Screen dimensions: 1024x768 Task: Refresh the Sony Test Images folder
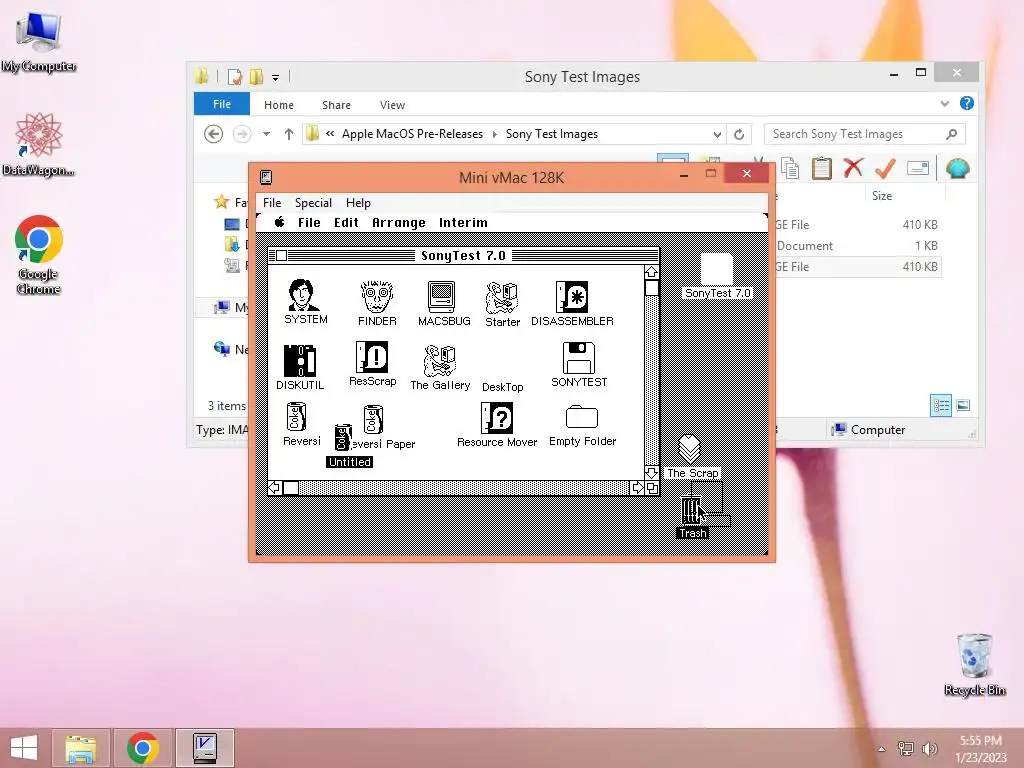click(739, 134)
